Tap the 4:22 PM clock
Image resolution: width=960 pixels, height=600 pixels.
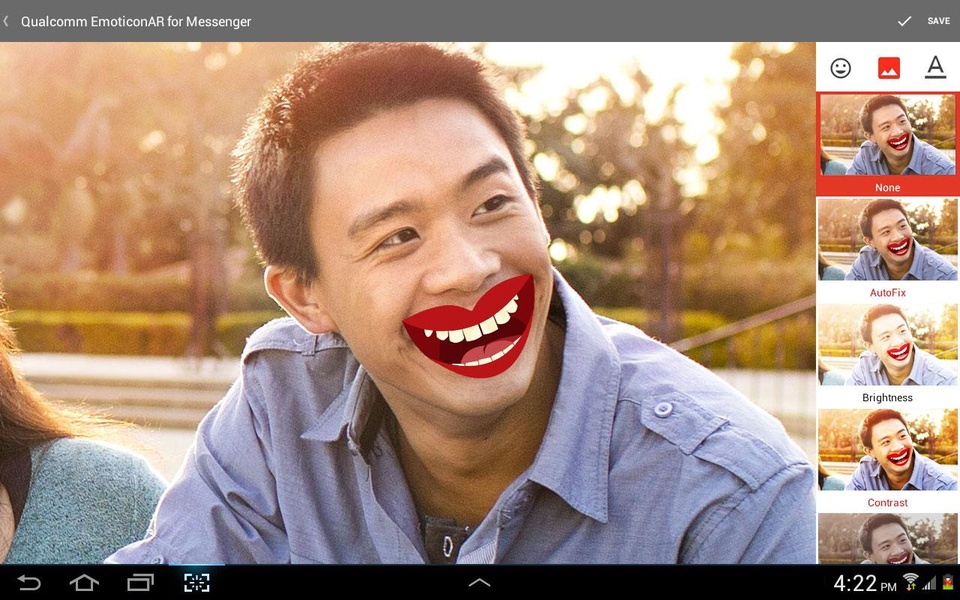(x=864, y=583)
